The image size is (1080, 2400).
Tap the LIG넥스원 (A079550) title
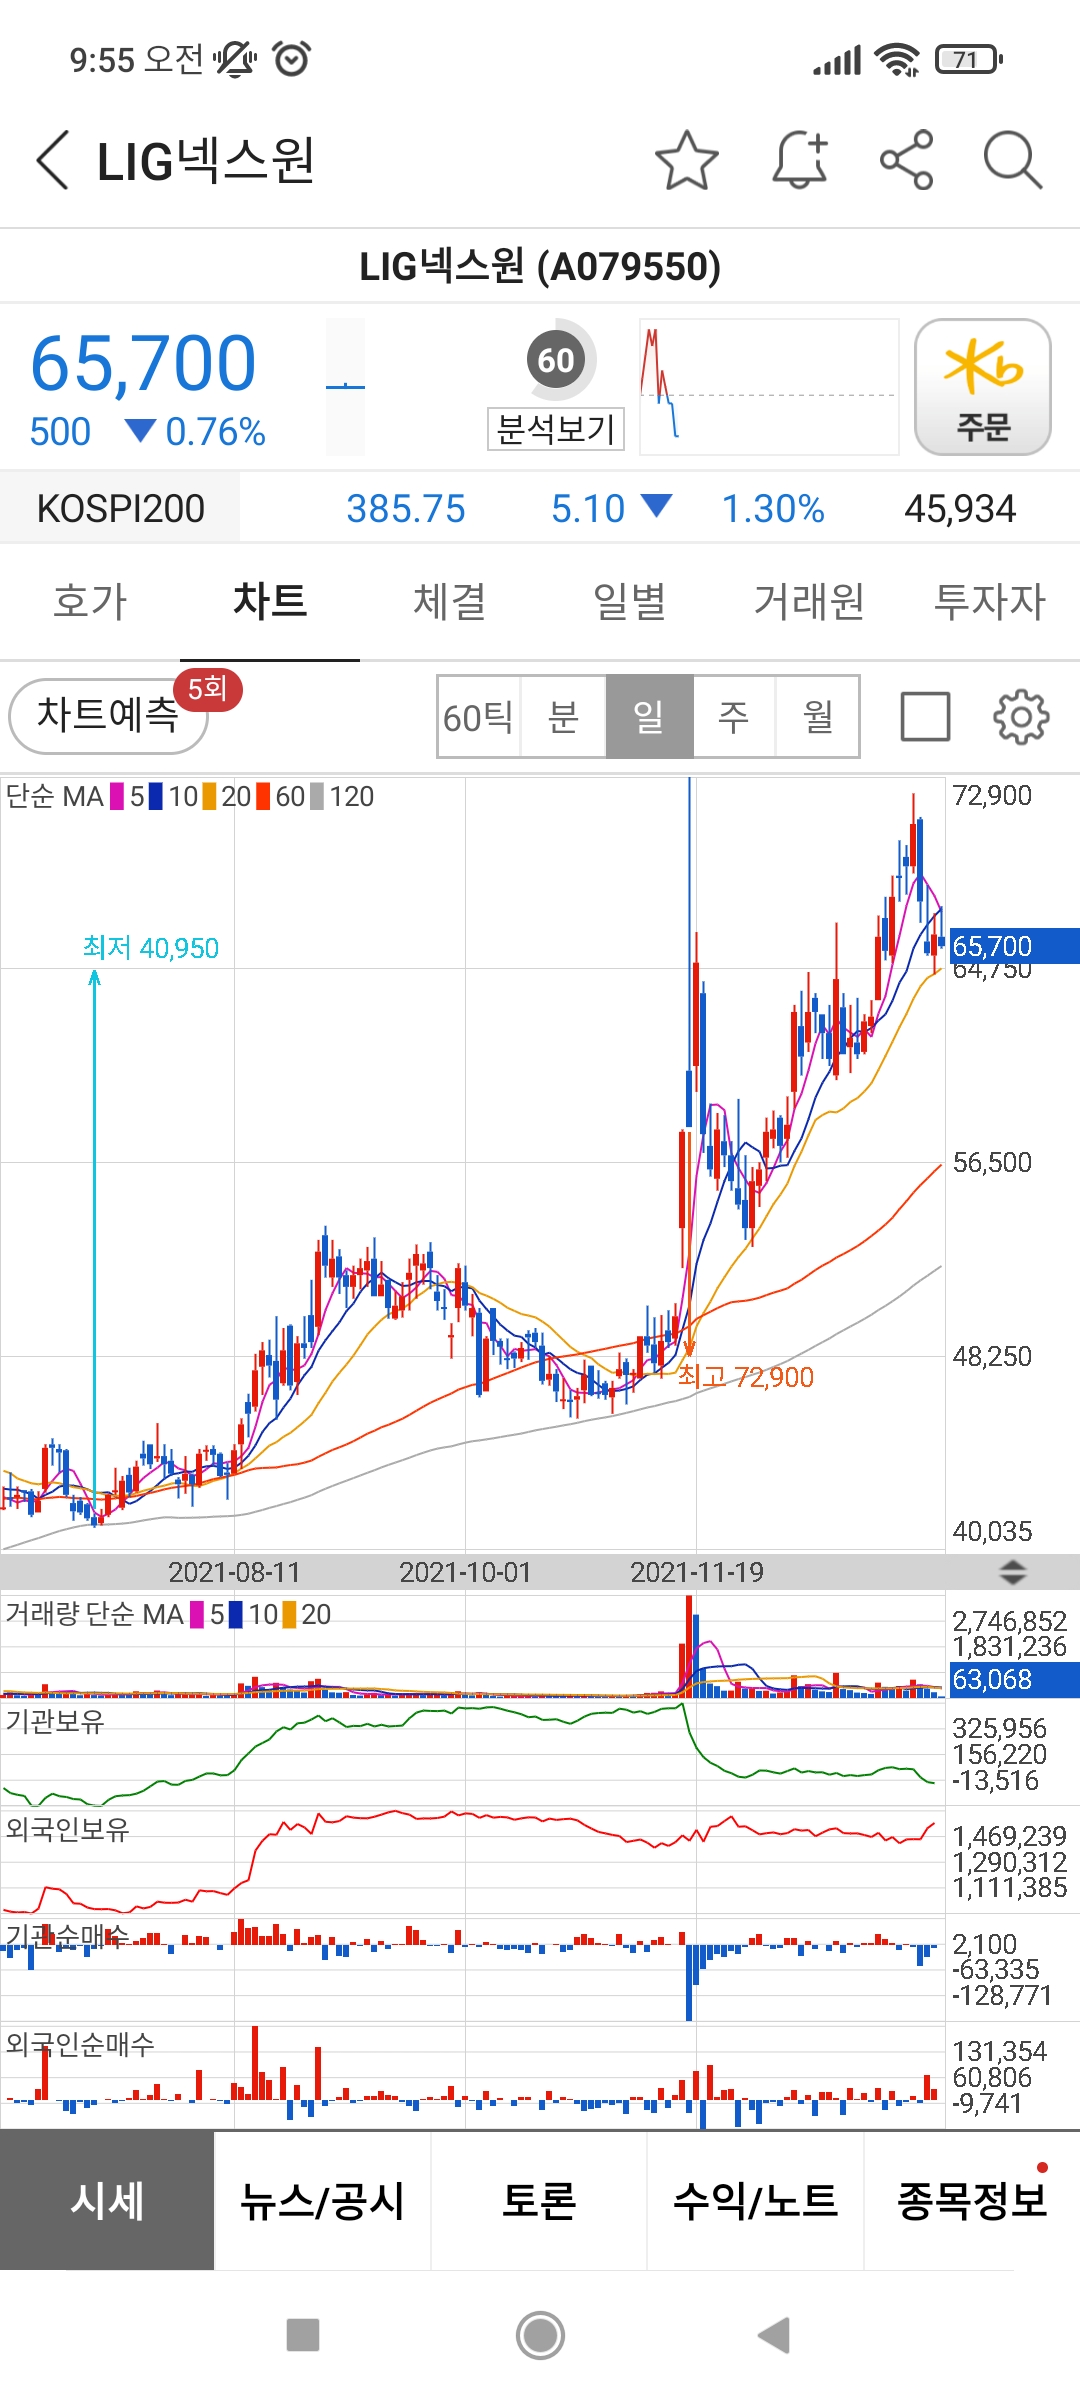coord(540,267)
